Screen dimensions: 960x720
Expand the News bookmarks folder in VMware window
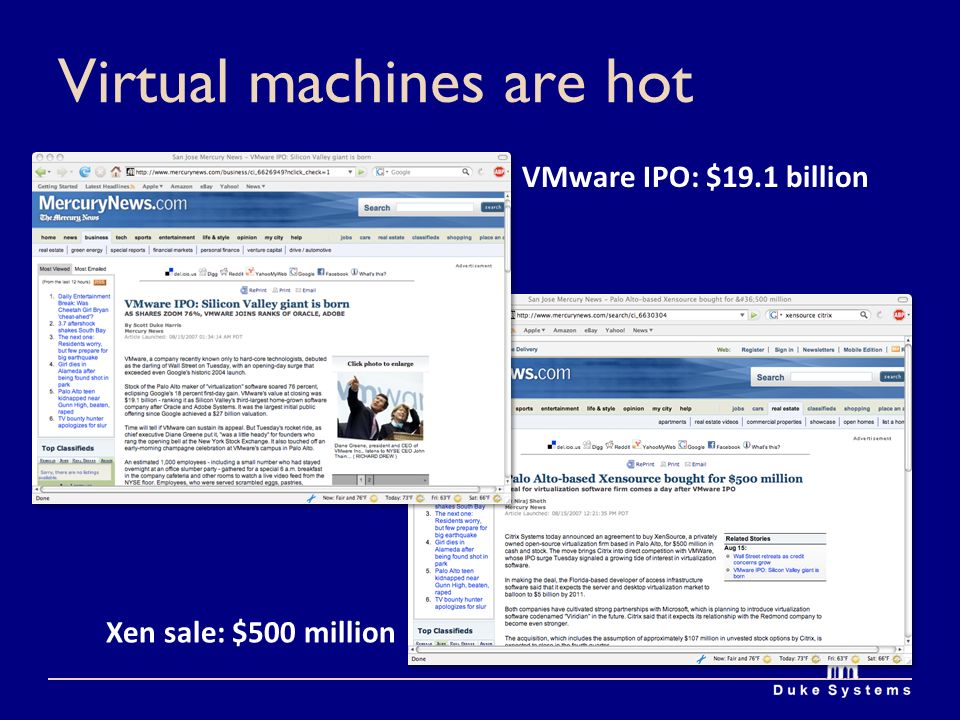255,186
